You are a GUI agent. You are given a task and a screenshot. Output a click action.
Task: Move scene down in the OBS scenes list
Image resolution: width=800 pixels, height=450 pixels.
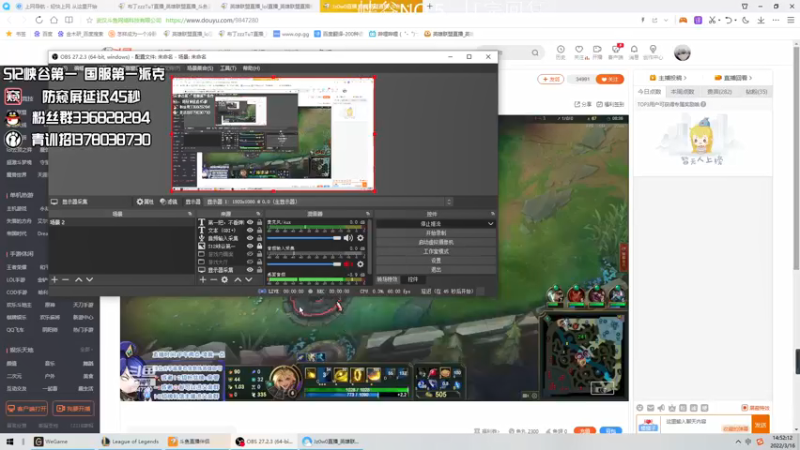click(x=89, y=280)
